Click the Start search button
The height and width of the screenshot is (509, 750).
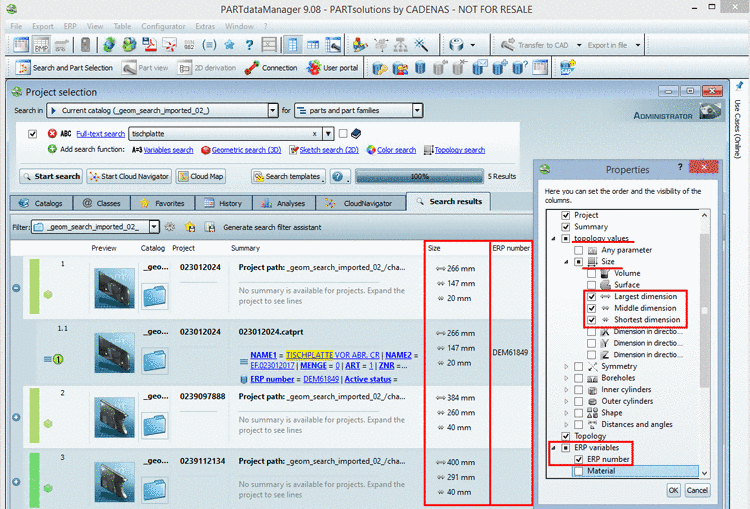(x=51, y=176)
